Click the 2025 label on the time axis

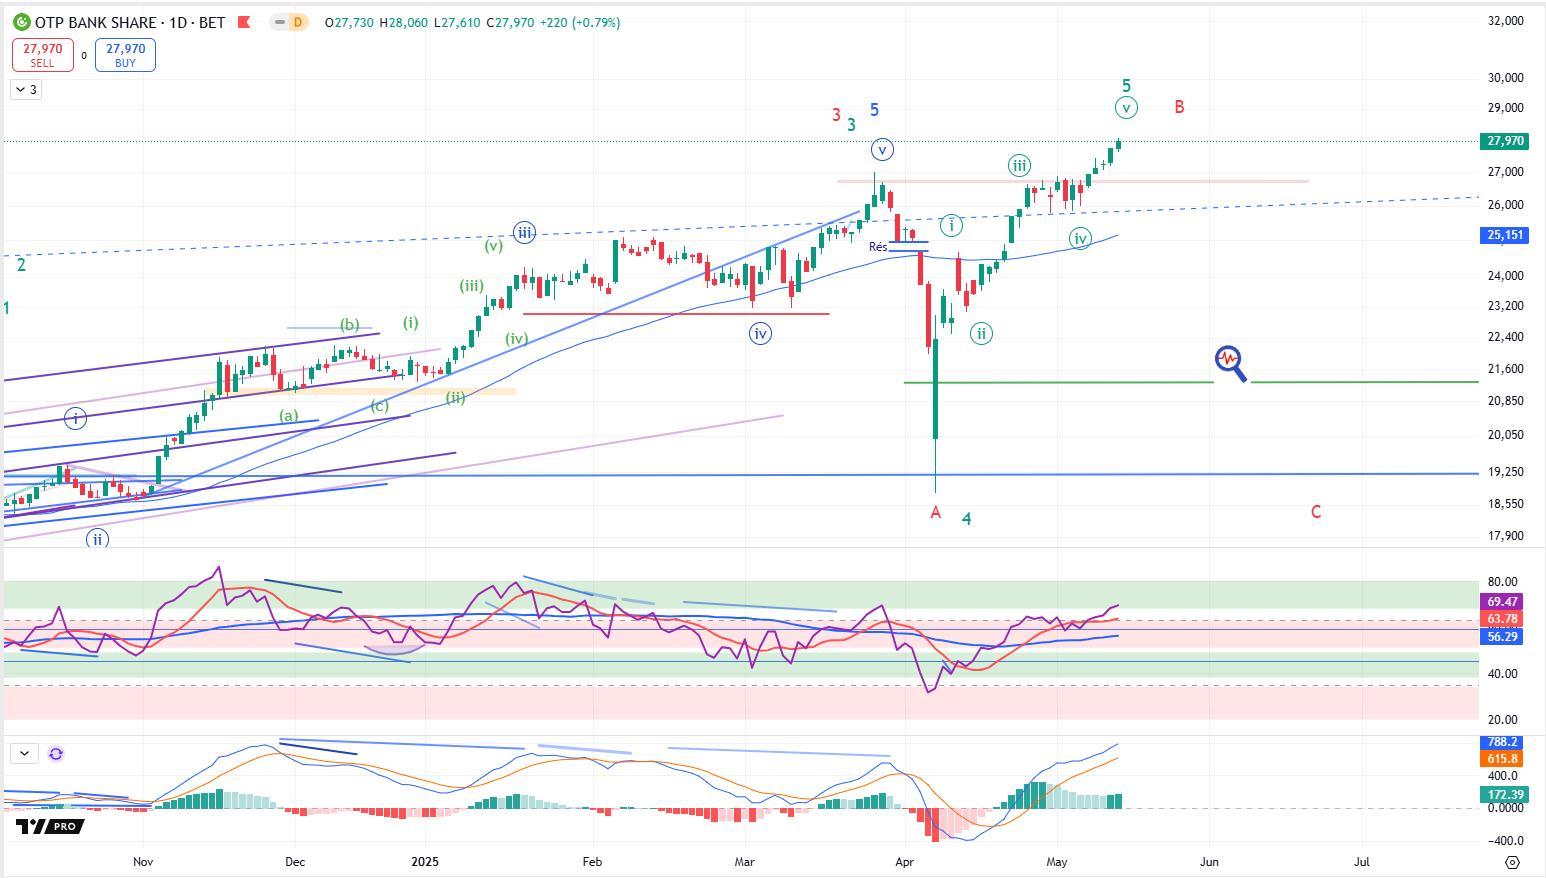point(425,861)
